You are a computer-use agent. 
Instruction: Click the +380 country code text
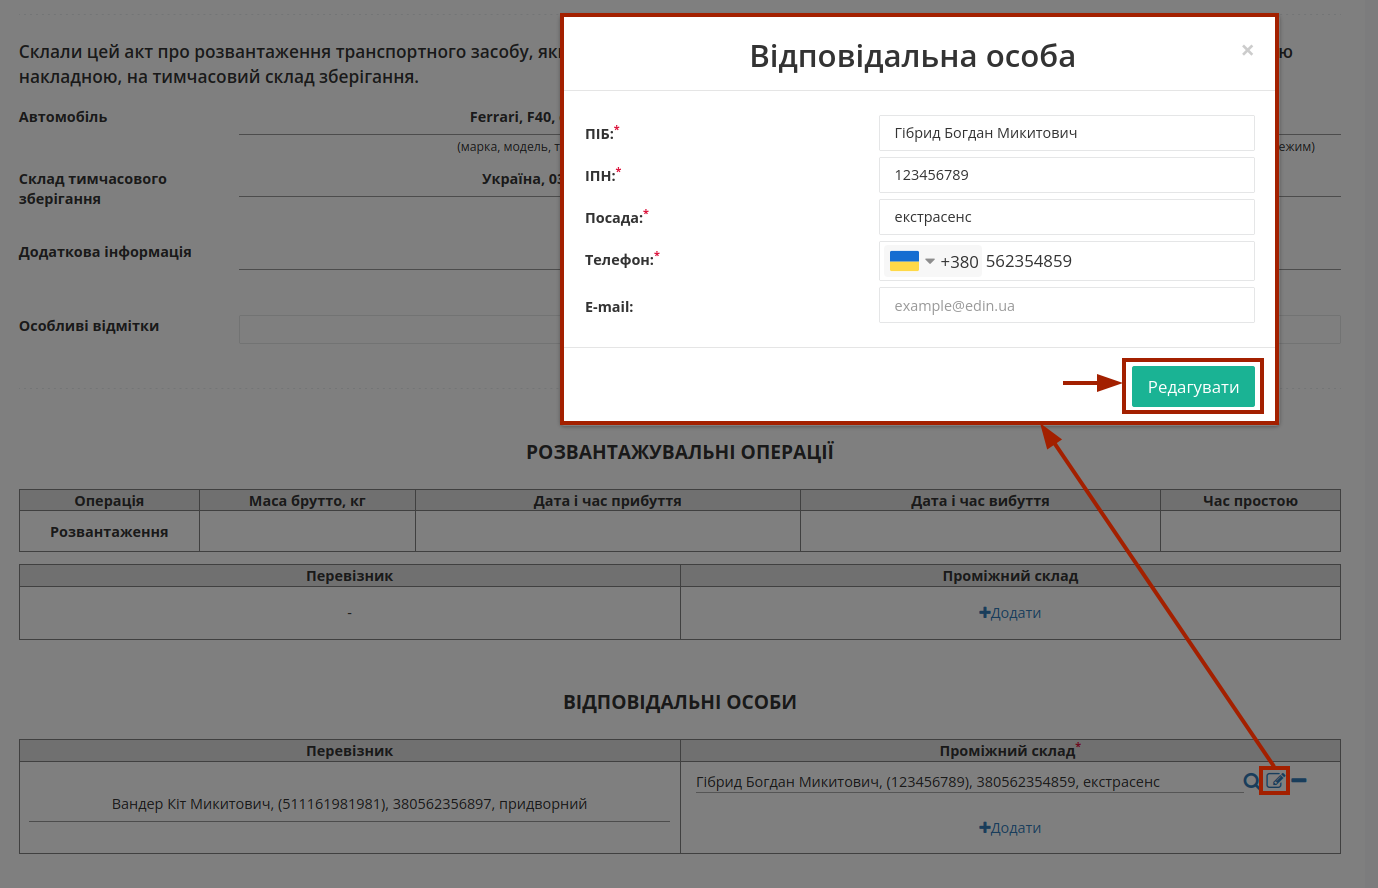click(x=959, y=262)
